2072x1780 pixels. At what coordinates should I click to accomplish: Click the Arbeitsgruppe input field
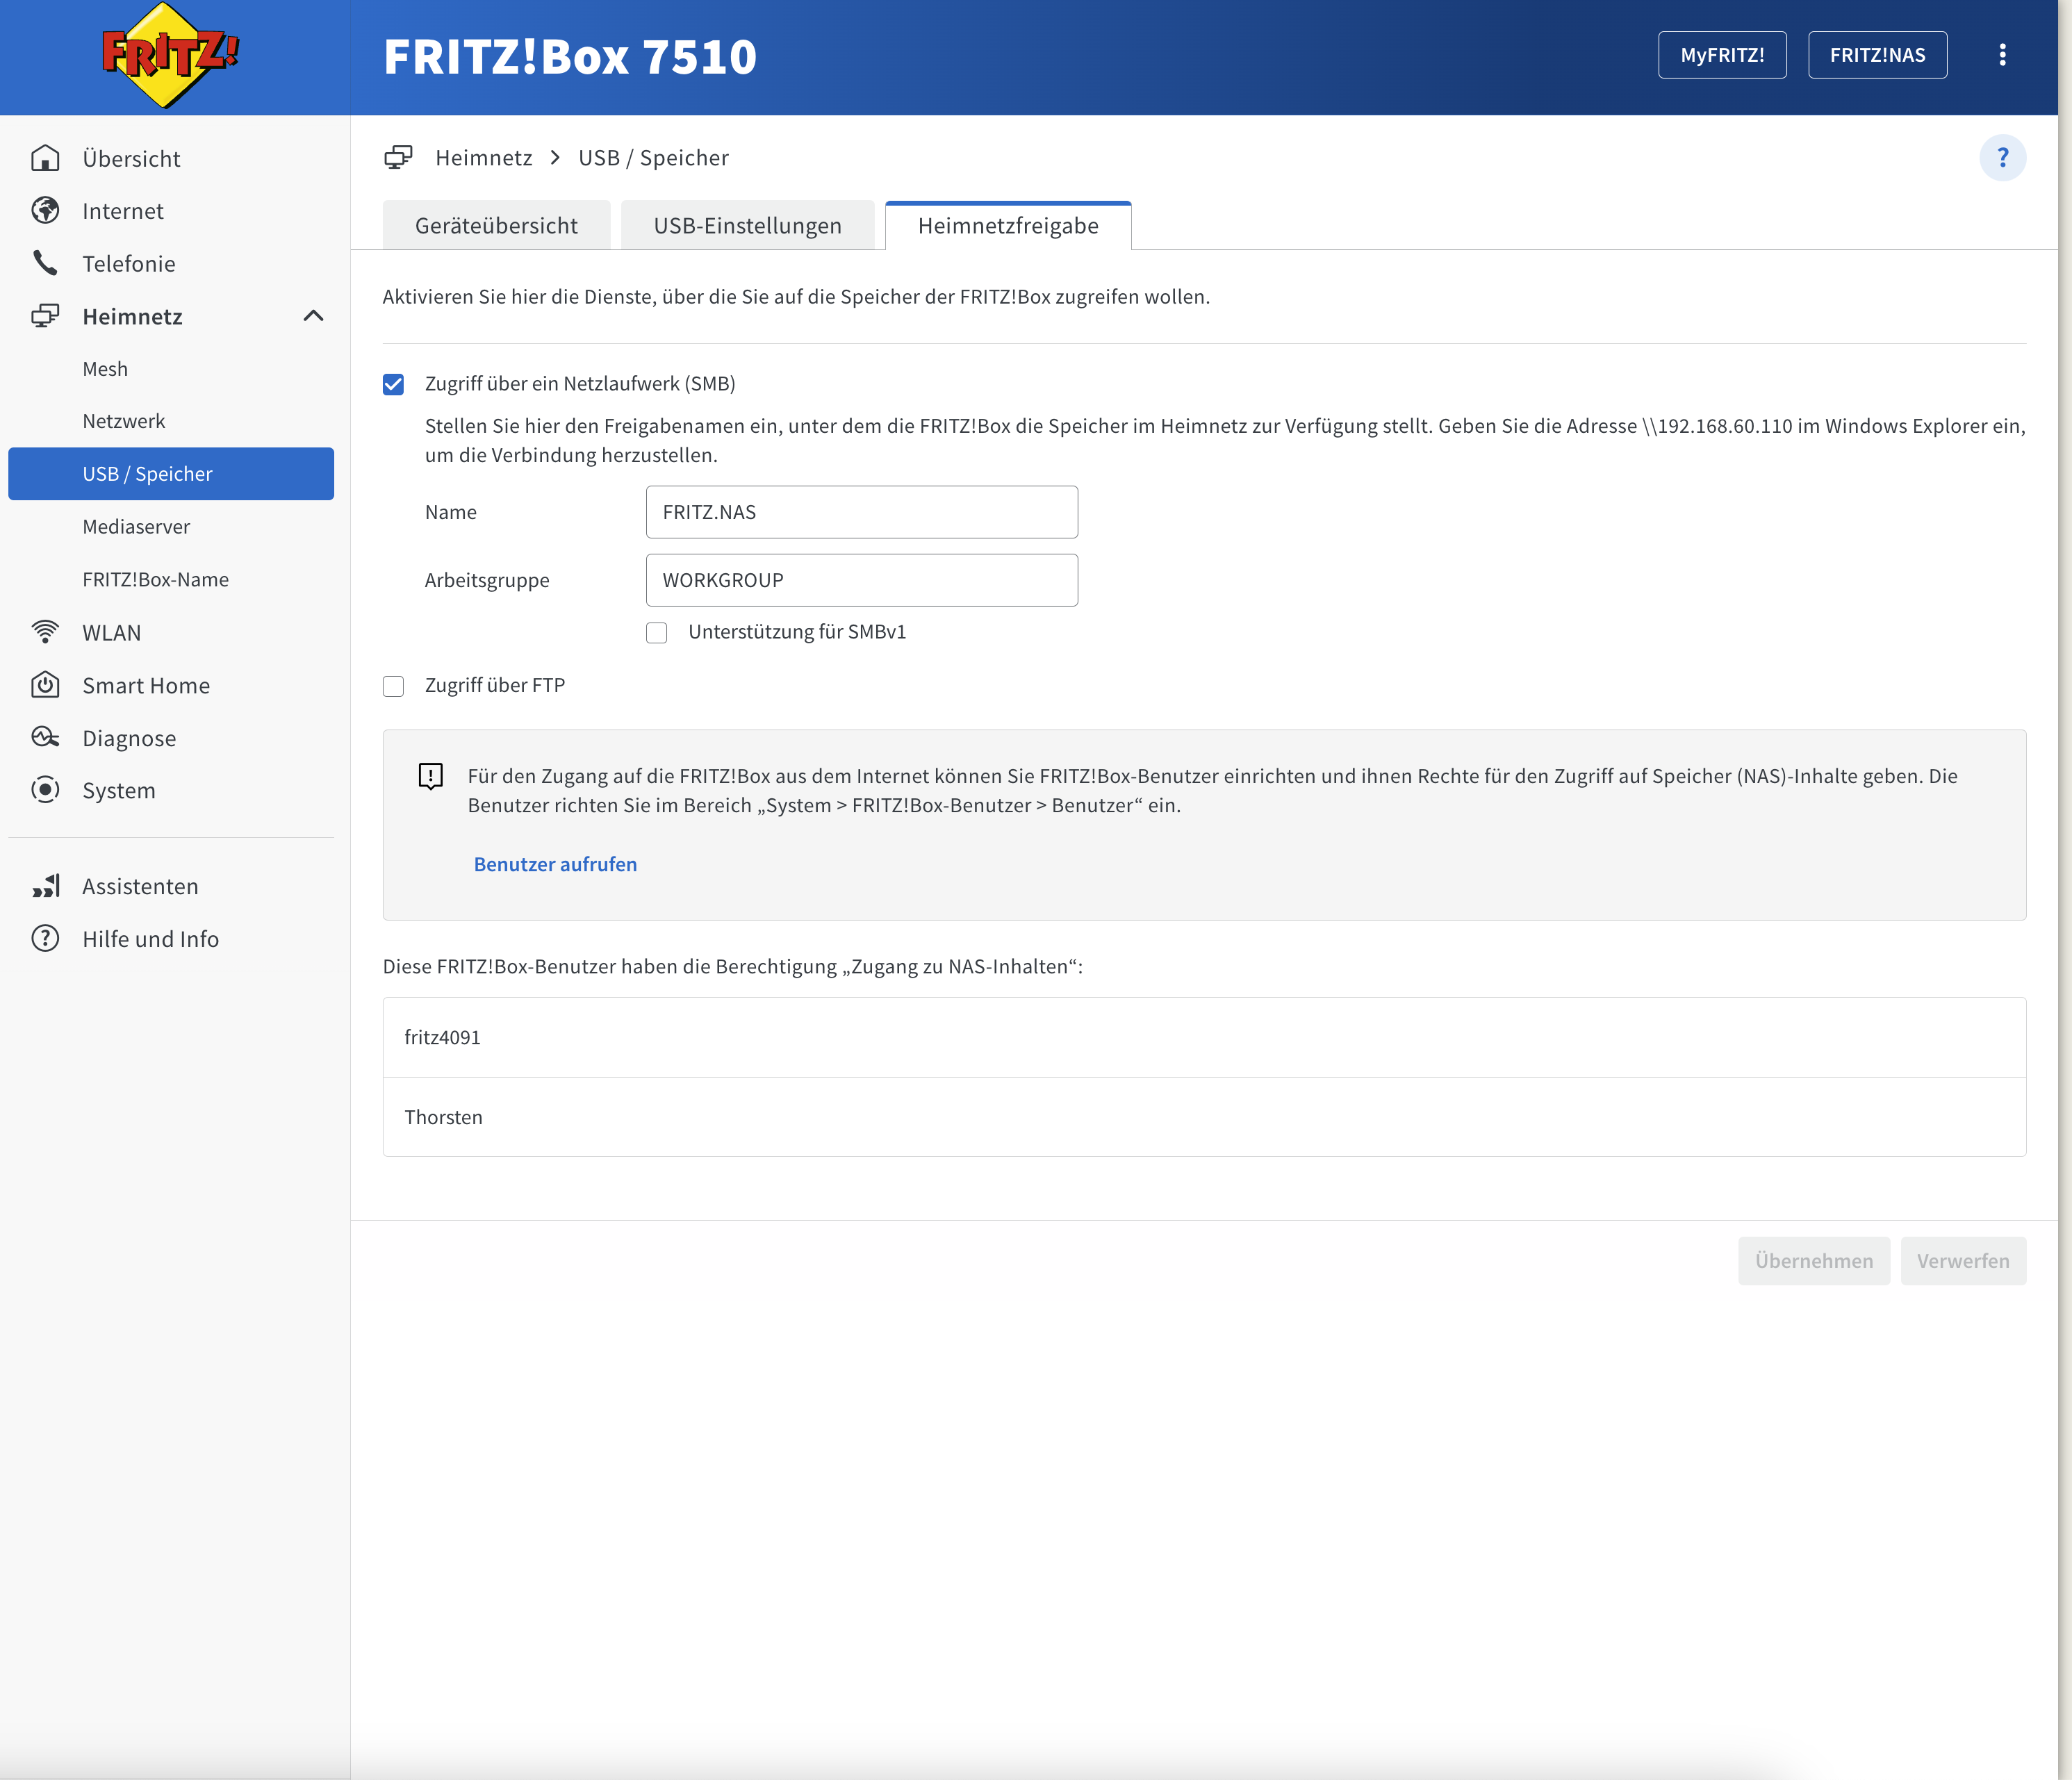862,580
